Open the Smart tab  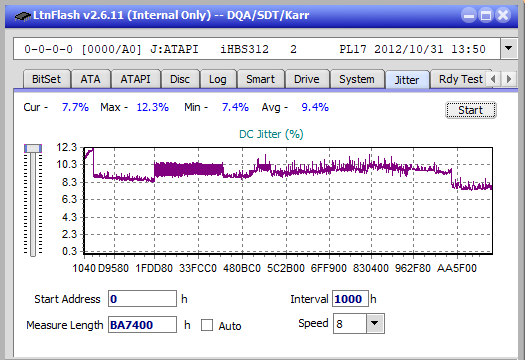tap(260, 79)
